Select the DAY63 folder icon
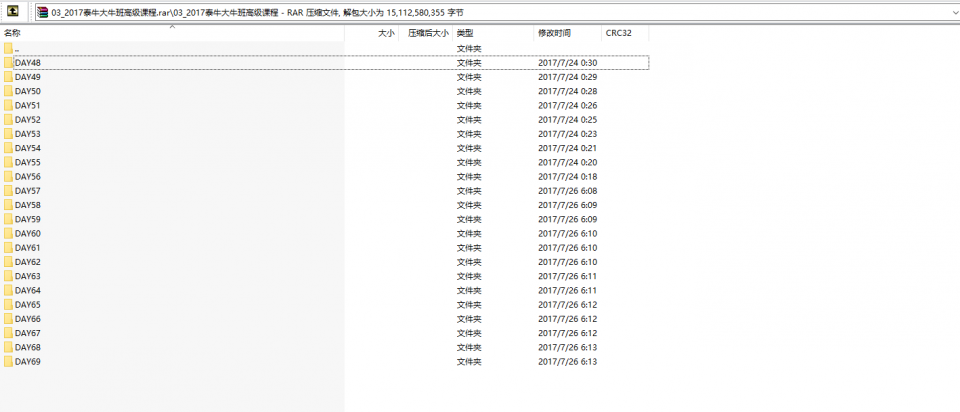The height and width of the screenshot is (412, 960). (8, 276)
